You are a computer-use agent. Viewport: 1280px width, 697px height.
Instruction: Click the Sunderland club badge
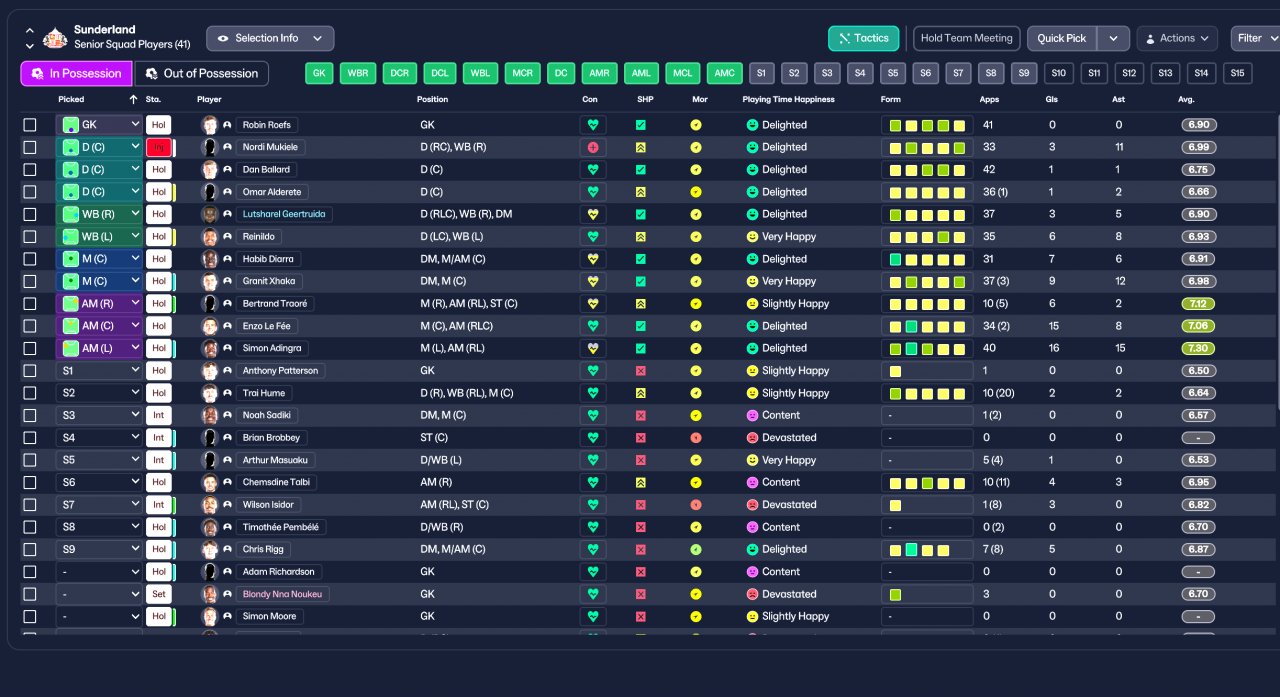pyautogui.click(x=56, y=38)
